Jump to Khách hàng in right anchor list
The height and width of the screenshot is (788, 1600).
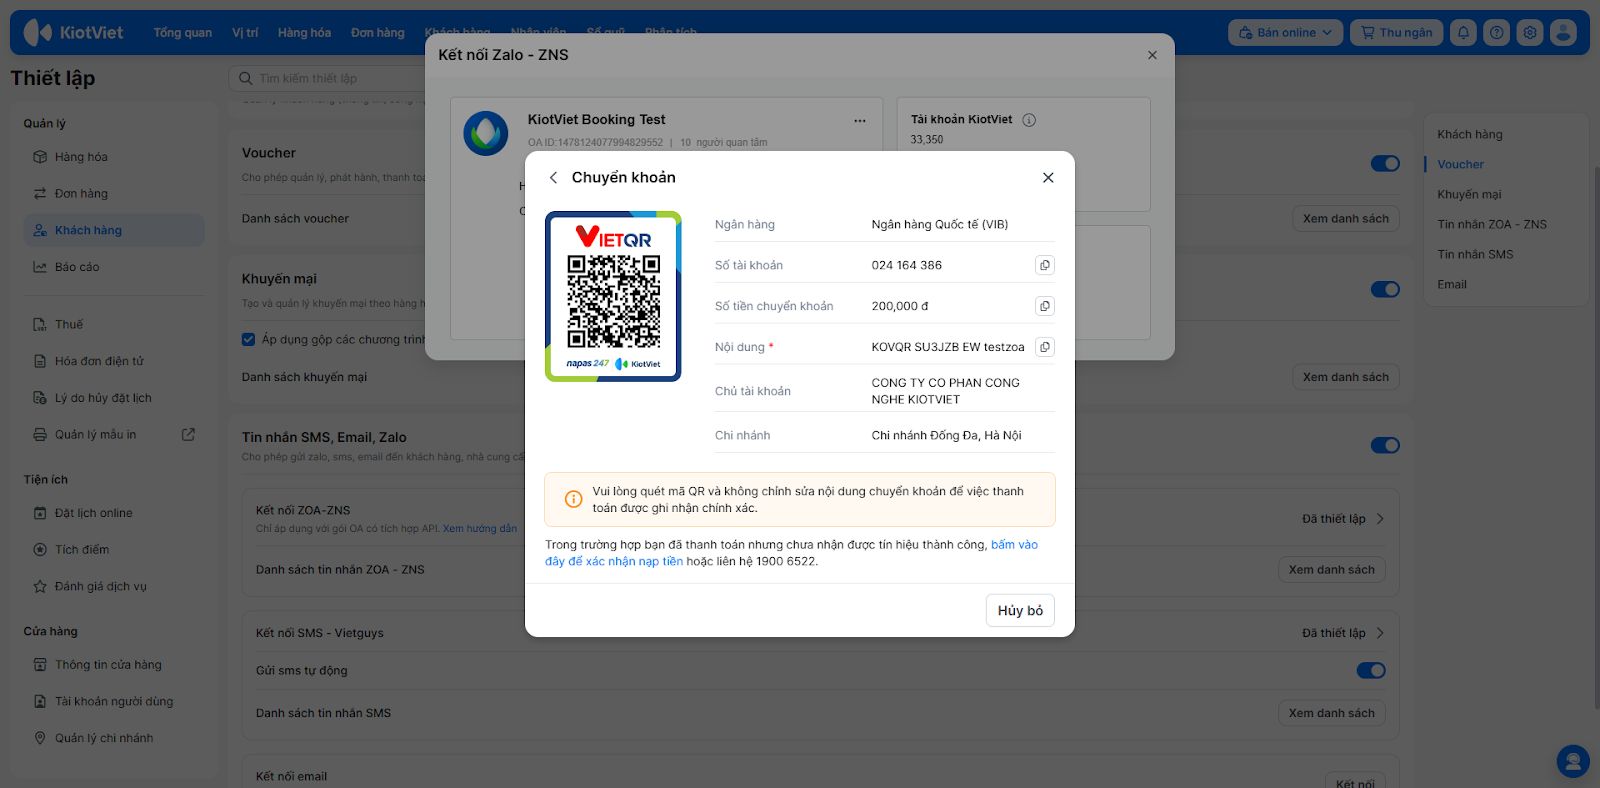(x=1470, y=134)
